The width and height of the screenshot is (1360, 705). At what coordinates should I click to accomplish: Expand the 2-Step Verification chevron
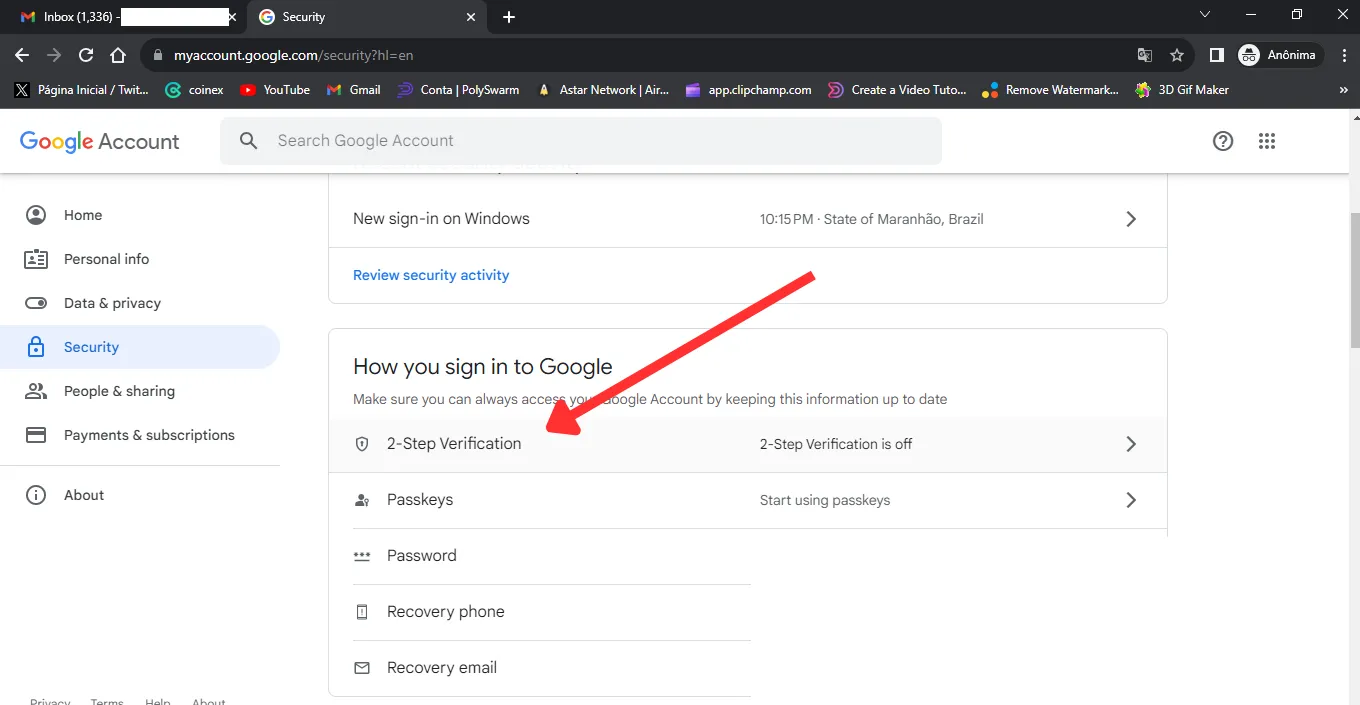coord(1131,444)
